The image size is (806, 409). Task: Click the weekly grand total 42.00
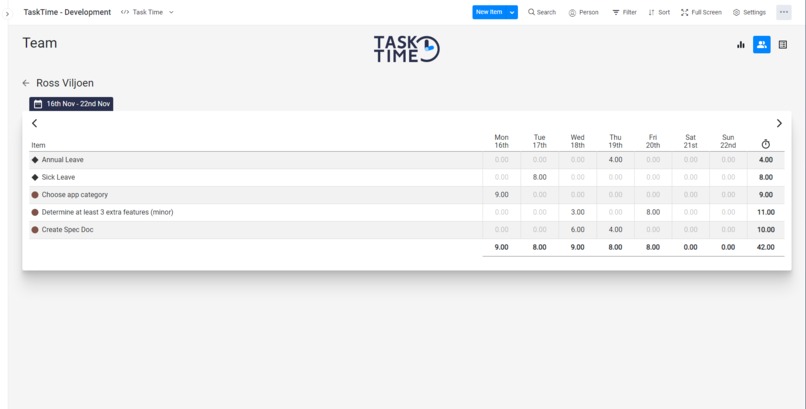[765, 247]
